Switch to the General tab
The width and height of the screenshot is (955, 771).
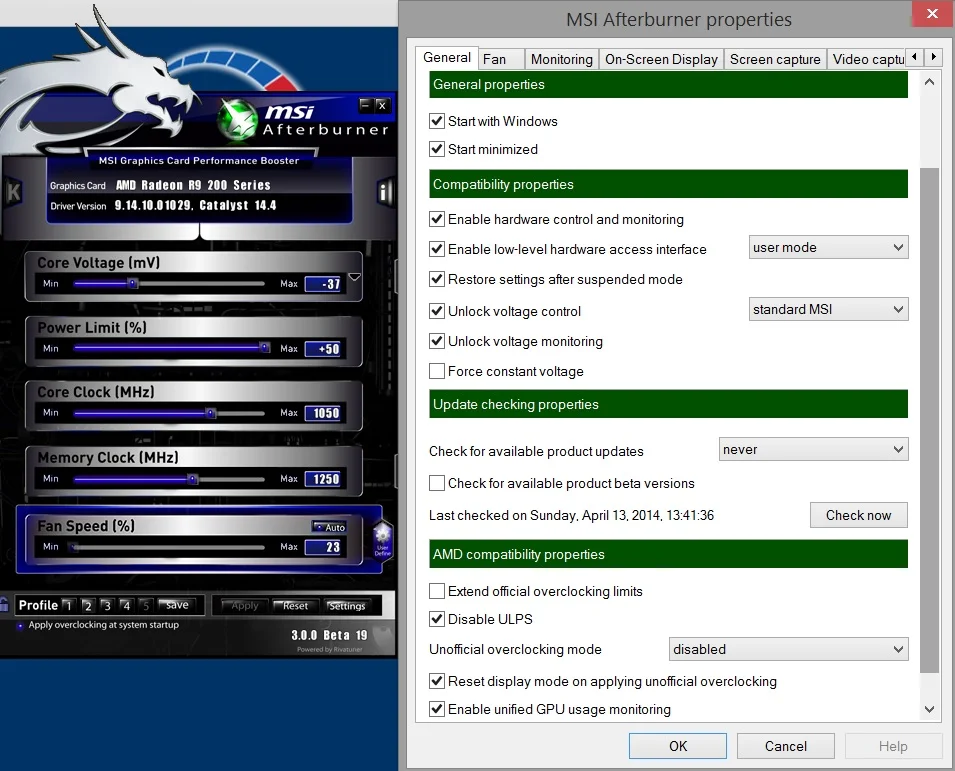[447, 57]
